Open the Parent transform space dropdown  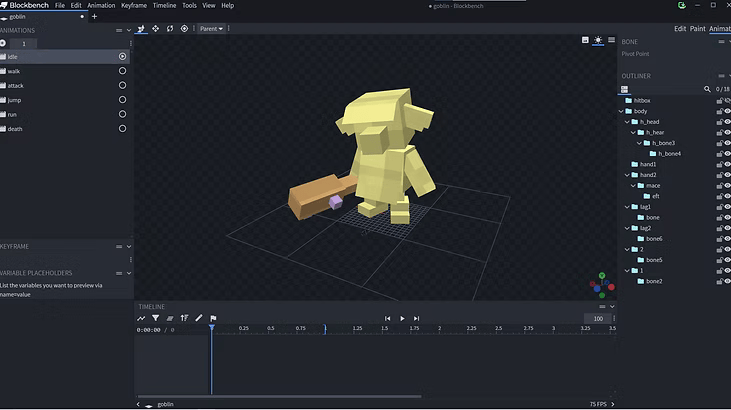point(211,29)
